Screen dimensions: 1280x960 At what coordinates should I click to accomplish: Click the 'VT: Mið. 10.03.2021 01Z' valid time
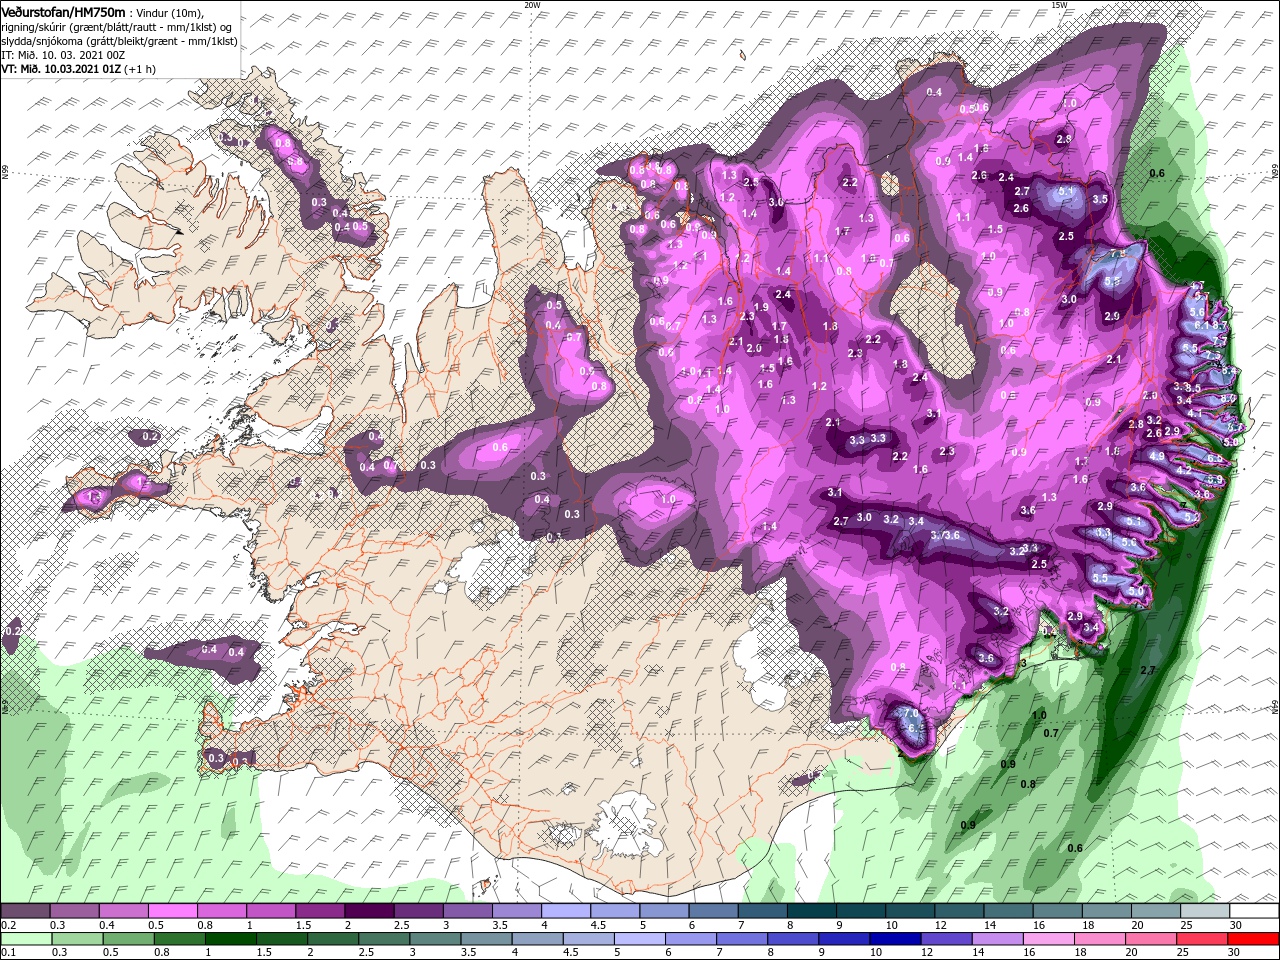pyautogui.click(x=59, y=69)
